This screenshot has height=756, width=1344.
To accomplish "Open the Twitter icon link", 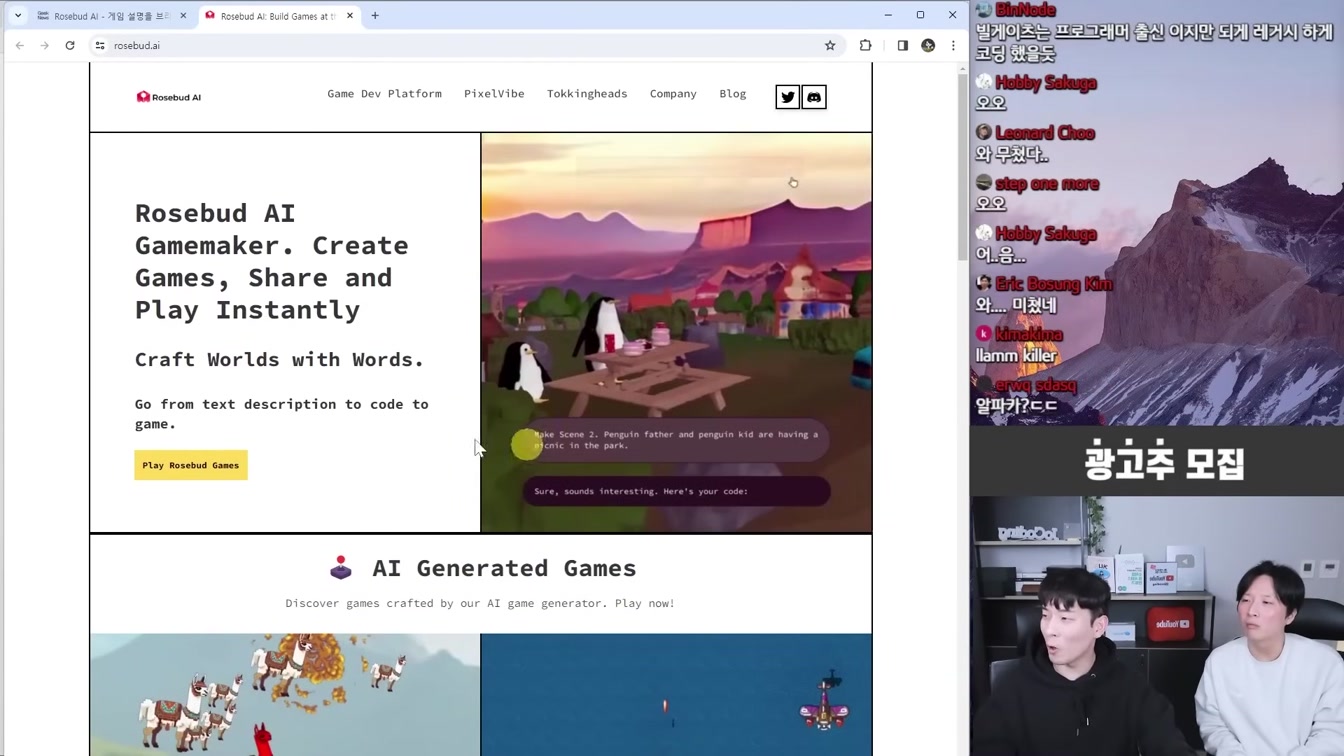I will [x=788, y=97].
